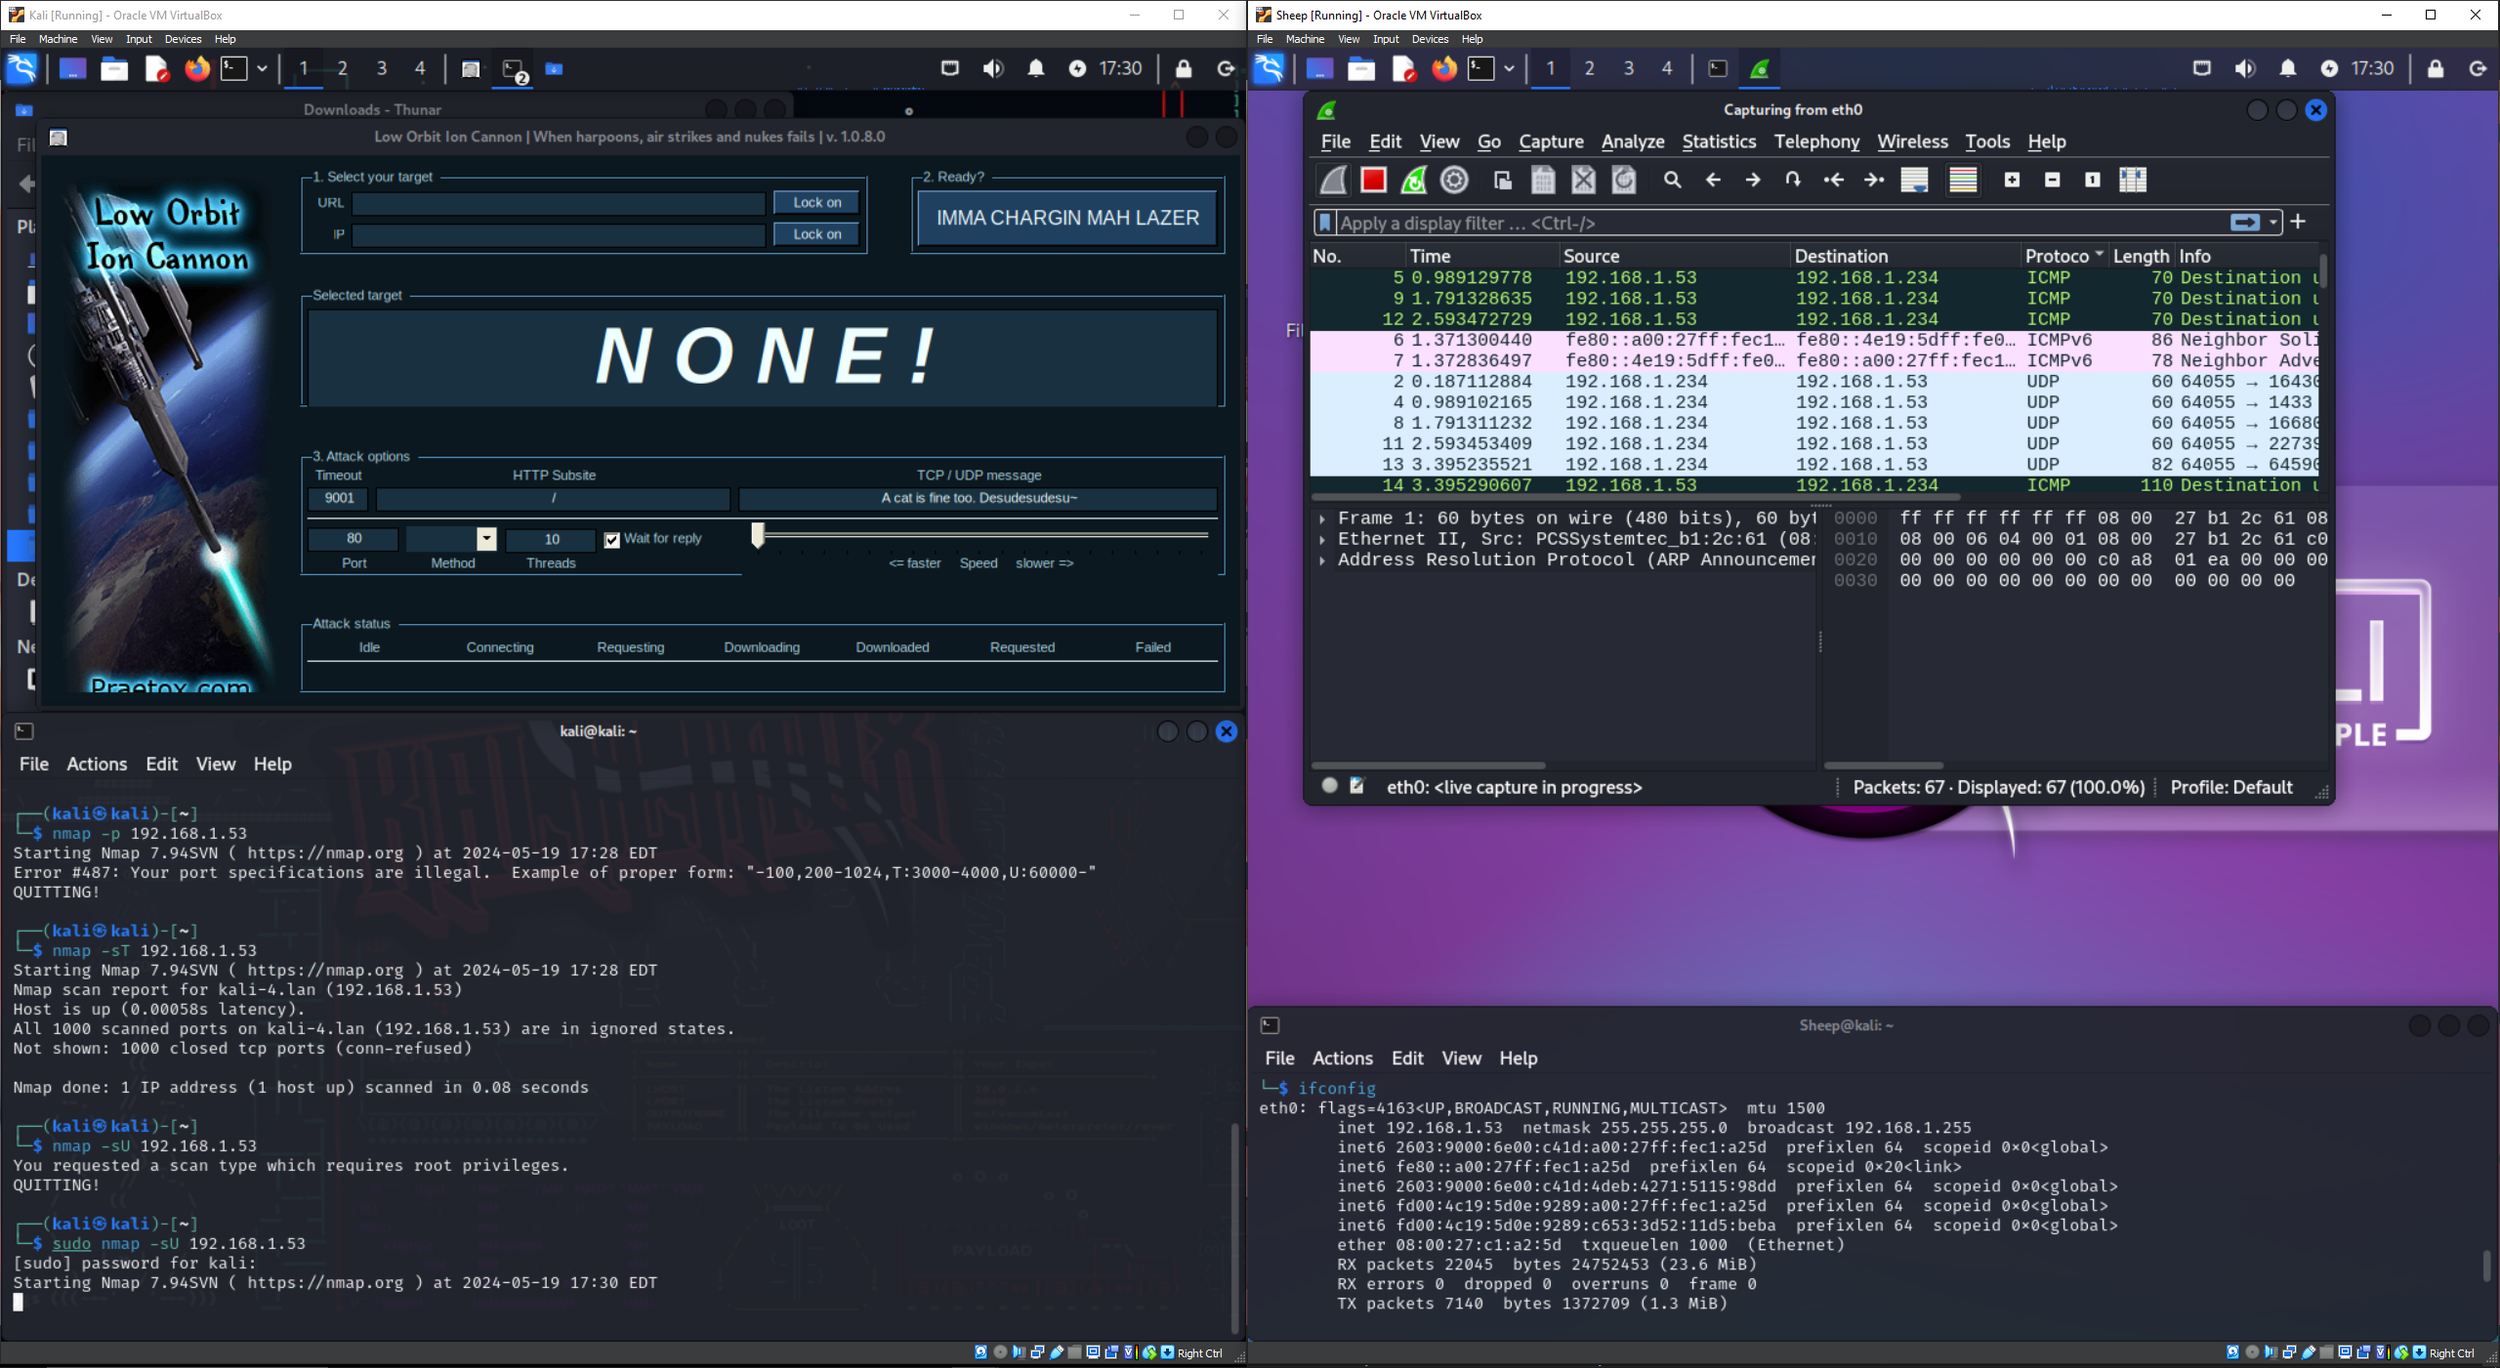Open Wireshark capture options gear

[1454, 180]
